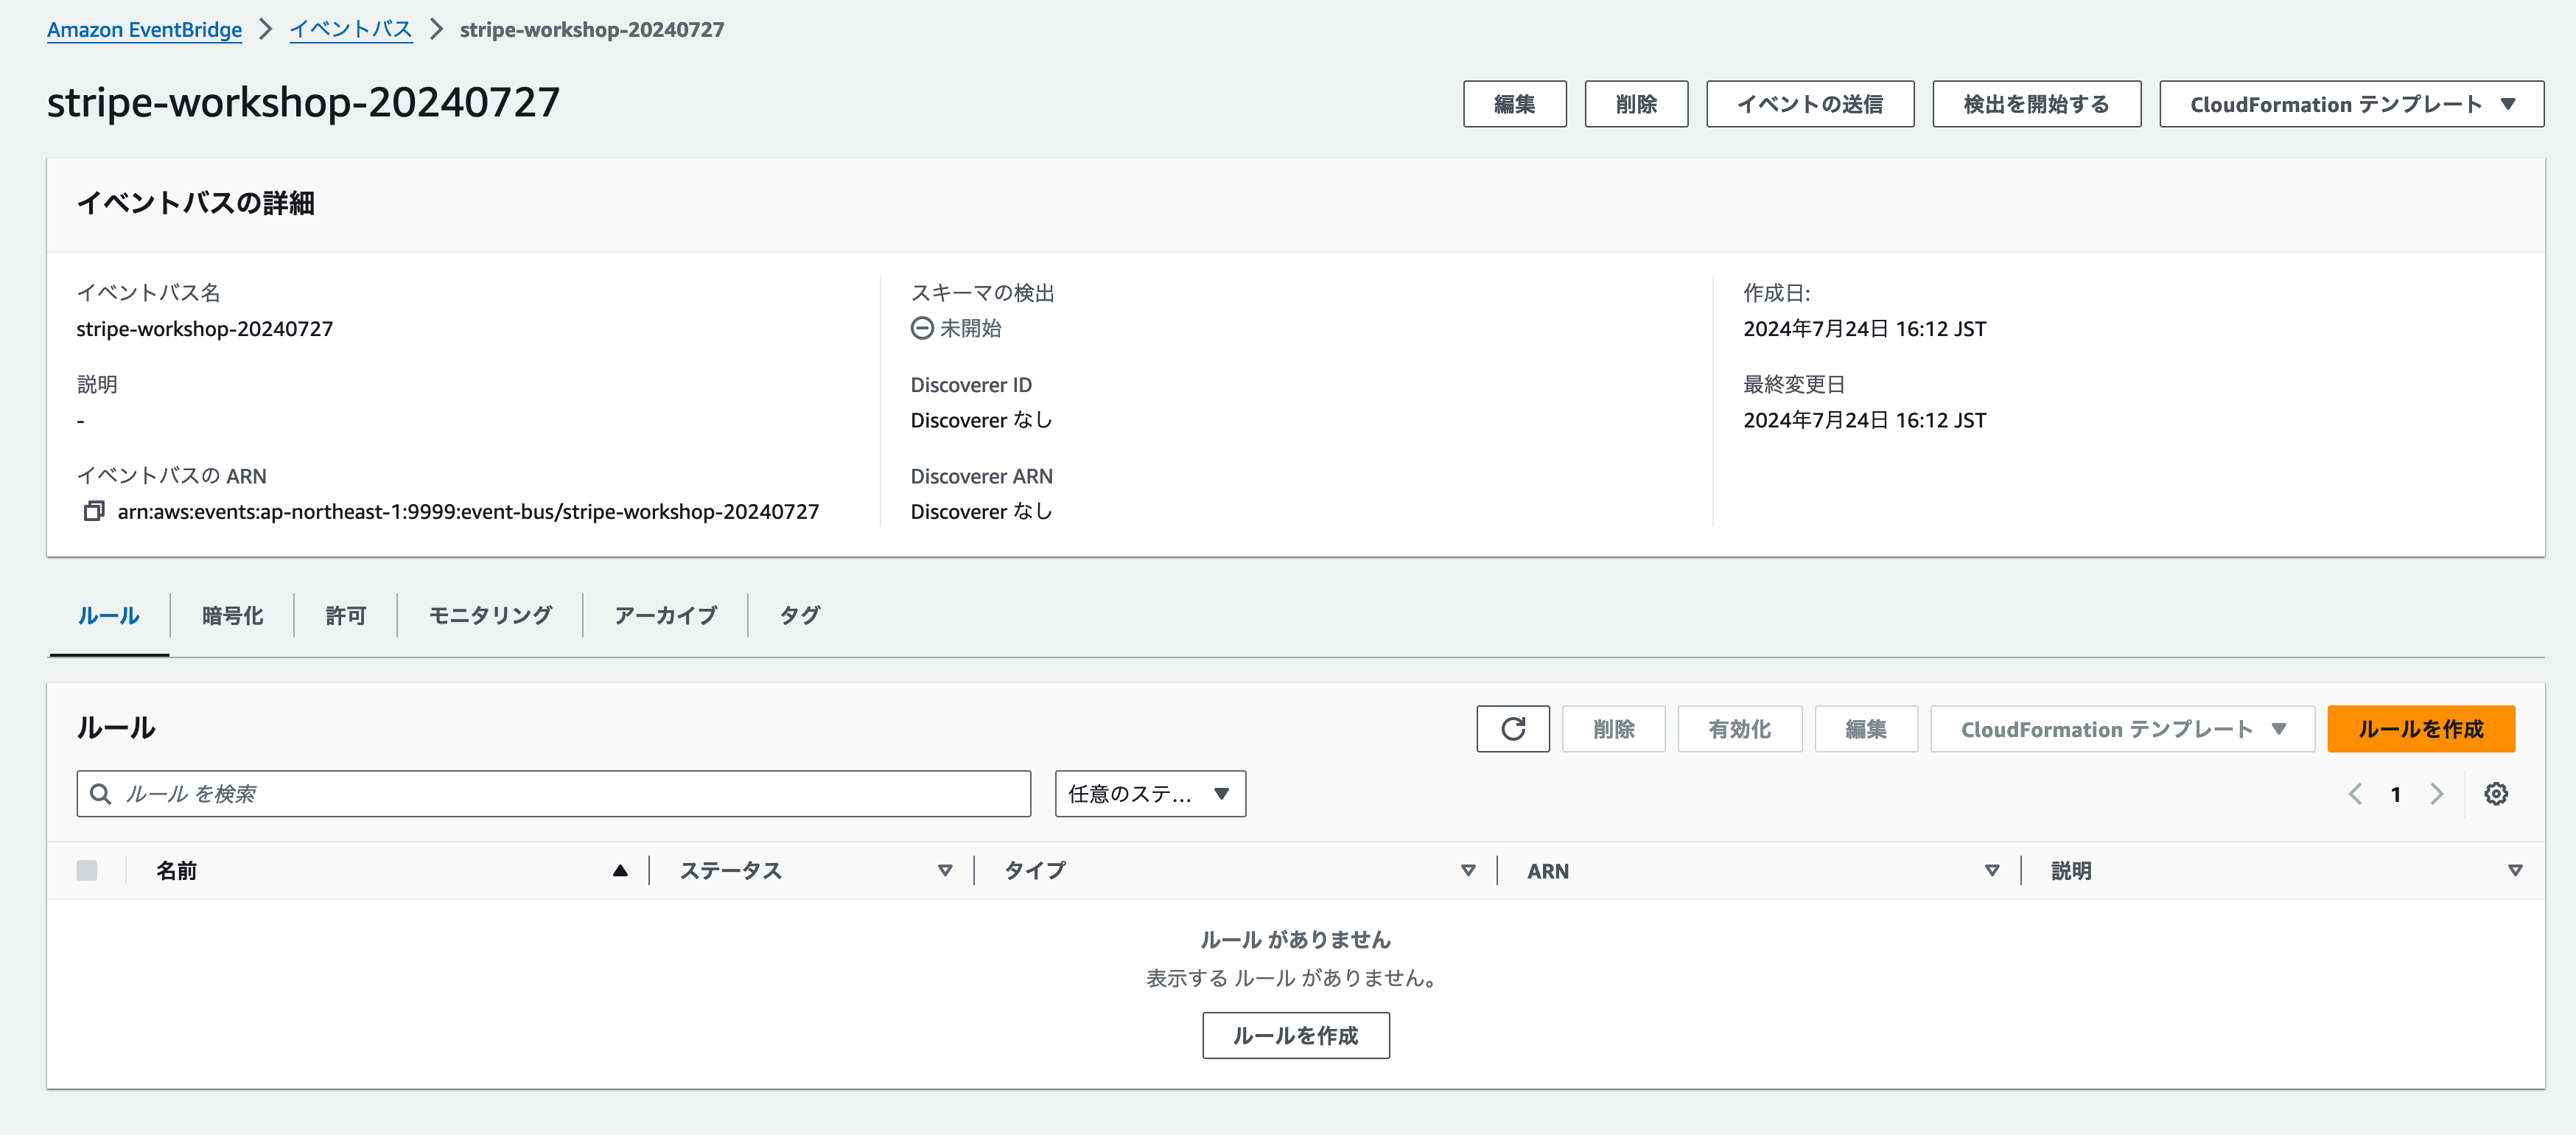Screen dimensions: 2576x1135
Task: Toggle select-all rules checkbox
Action: [87, 871]
